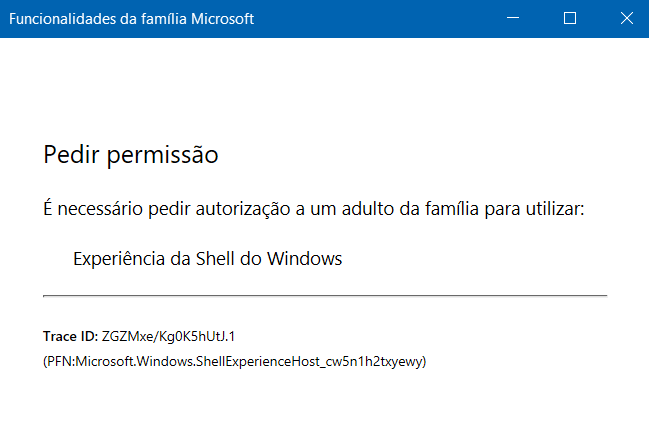Click the PFN package name line
The width and height of the screenshot is (649, 448).
[x=235, y=361]
